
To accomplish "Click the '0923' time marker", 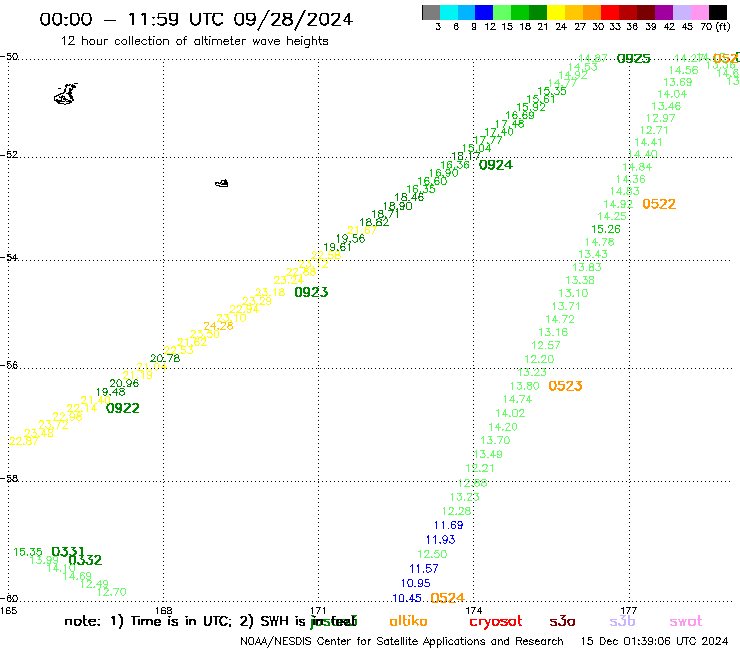I will click(311, 293).
